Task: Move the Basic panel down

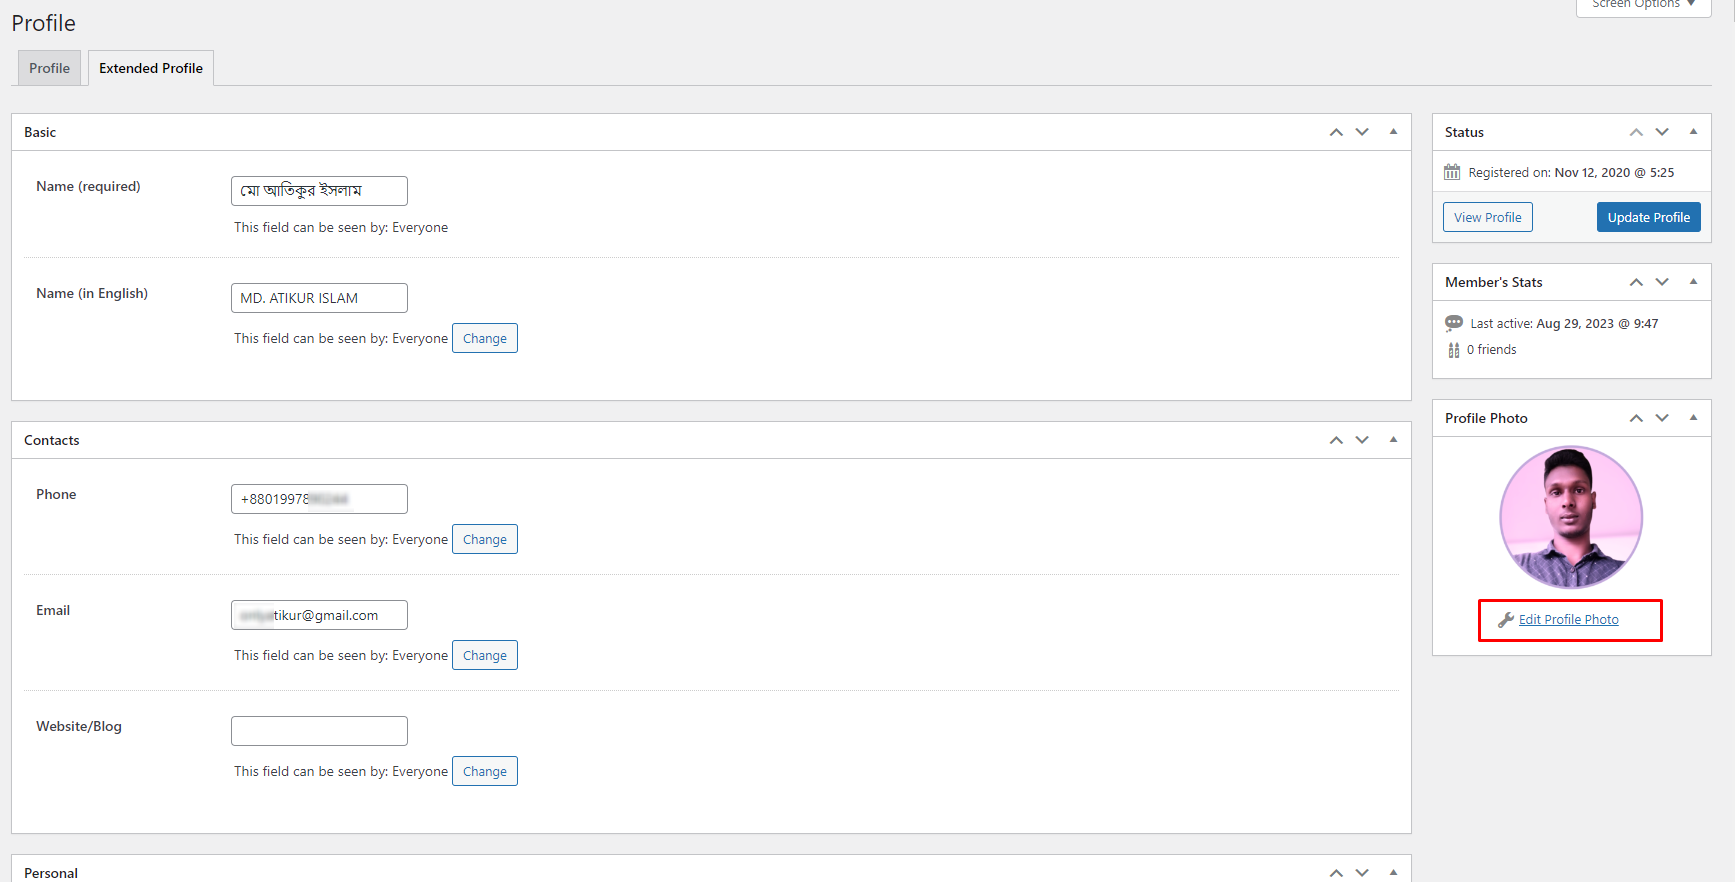Action: pyautogui.click(x=1362, y=132)
